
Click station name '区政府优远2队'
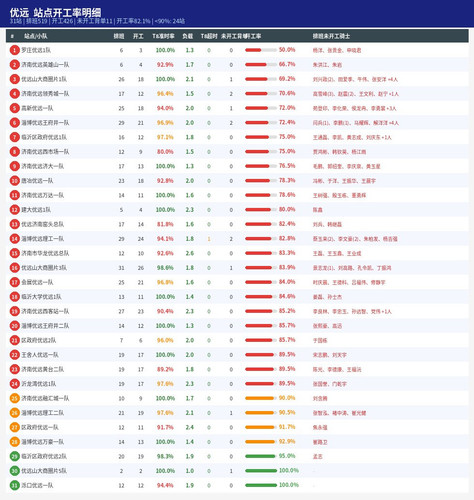click(x=39, y=340)
